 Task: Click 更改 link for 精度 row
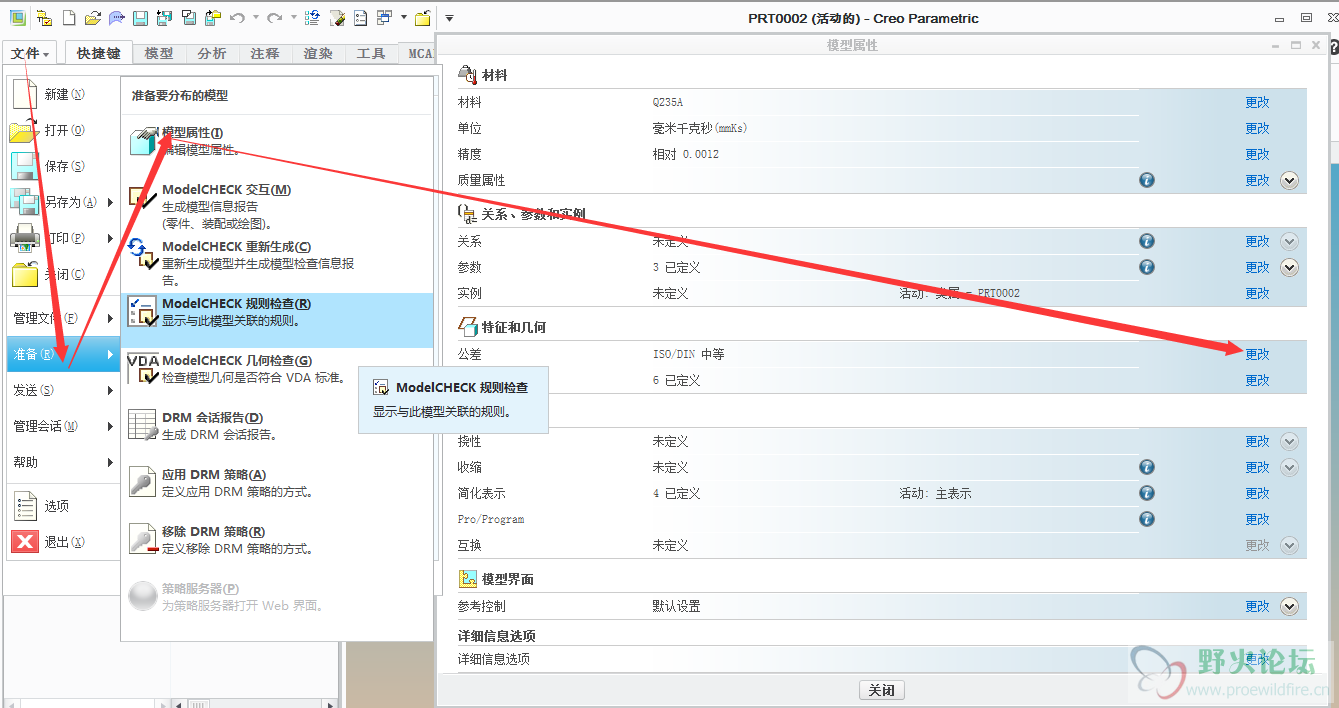tap(1257, 154)
